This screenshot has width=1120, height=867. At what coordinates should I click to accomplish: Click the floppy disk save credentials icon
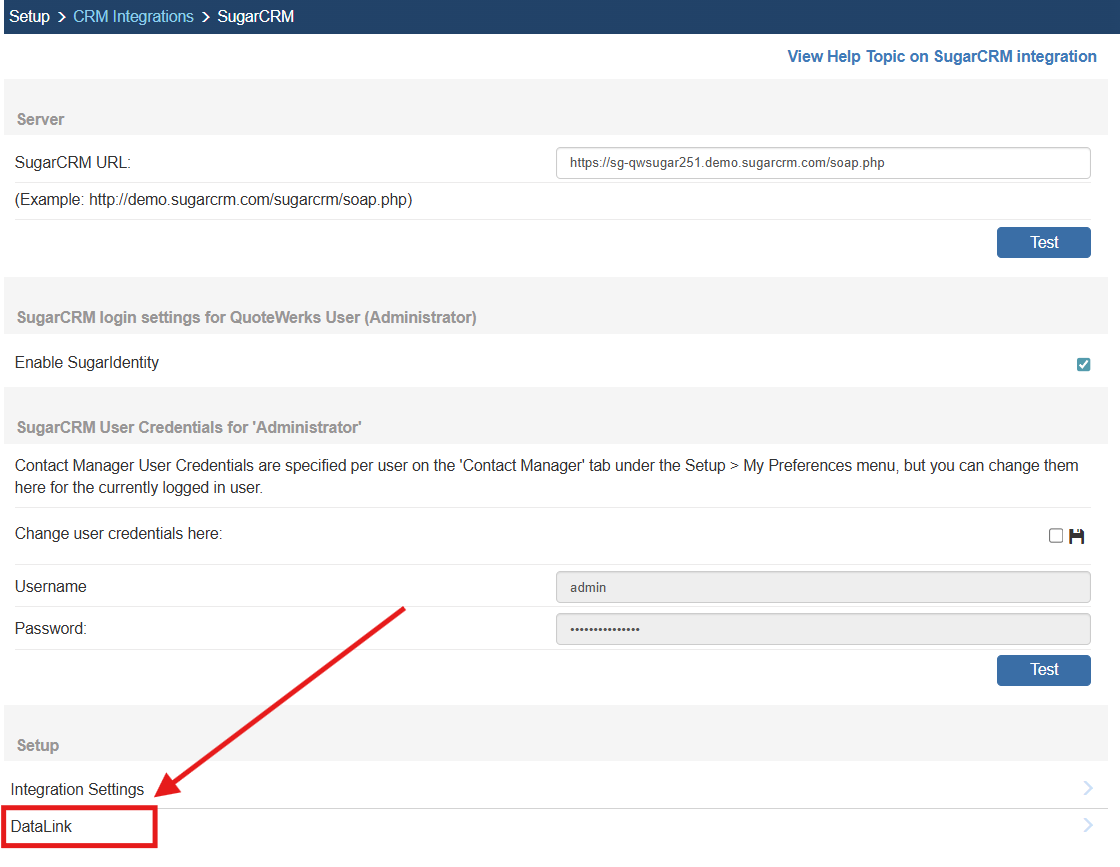[1077, 536]
